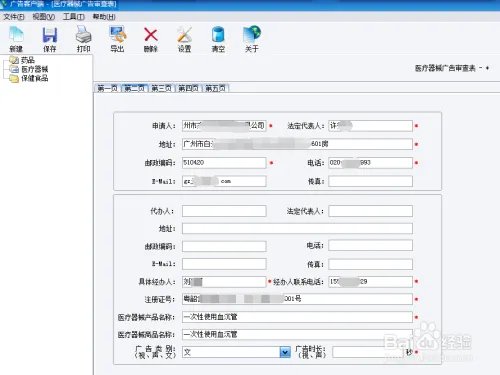500x375 pixels.
Task: Switch to the 第四页 tab
Action: click(189, 88)
